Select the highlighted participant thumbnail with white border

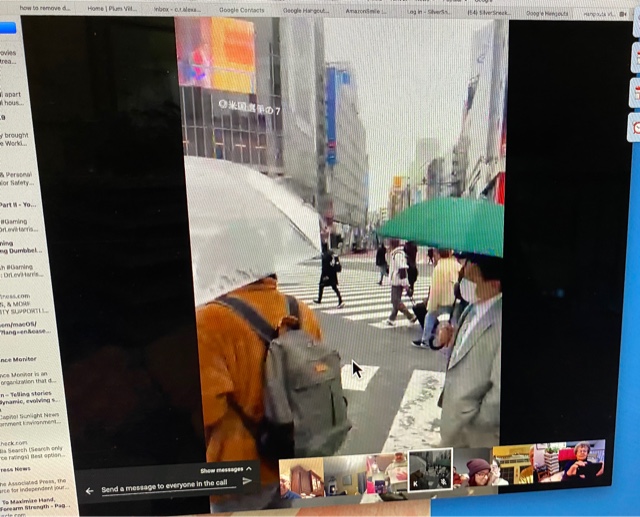pyautogui.click(x=431, y=469)
